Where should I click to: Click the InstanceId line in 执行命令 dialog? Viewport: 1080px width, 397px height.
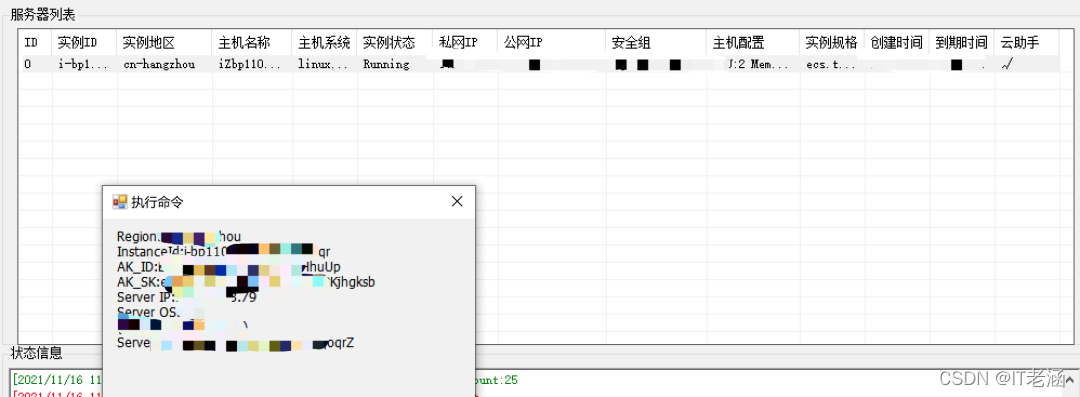[x=224, y=252]
